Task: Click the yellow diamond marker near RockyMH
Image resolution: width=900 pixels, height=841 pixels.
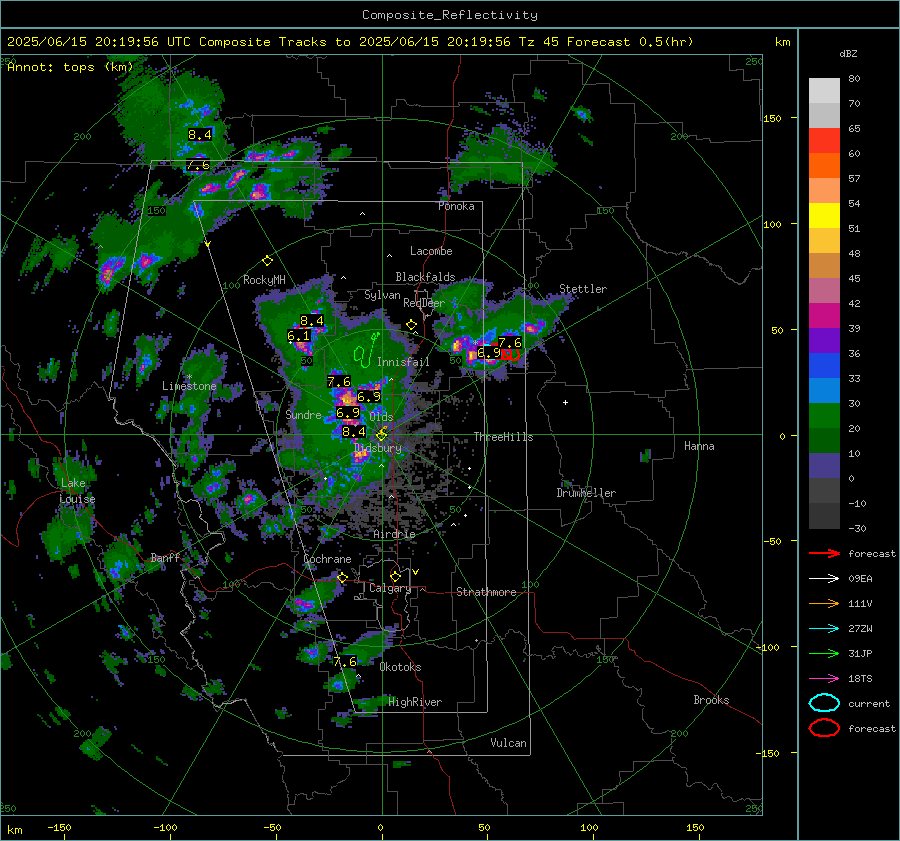Action: pos(267,261)
